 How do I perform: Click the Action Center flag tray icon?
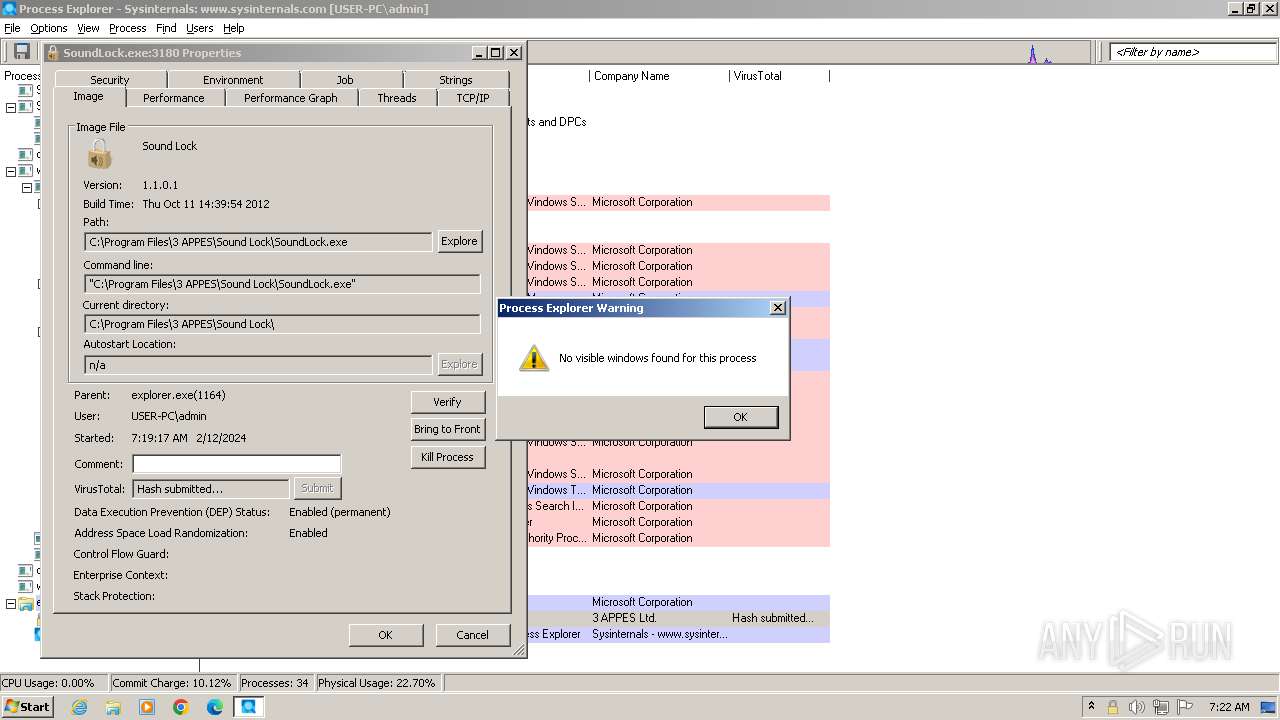[x=1185, y=707]
